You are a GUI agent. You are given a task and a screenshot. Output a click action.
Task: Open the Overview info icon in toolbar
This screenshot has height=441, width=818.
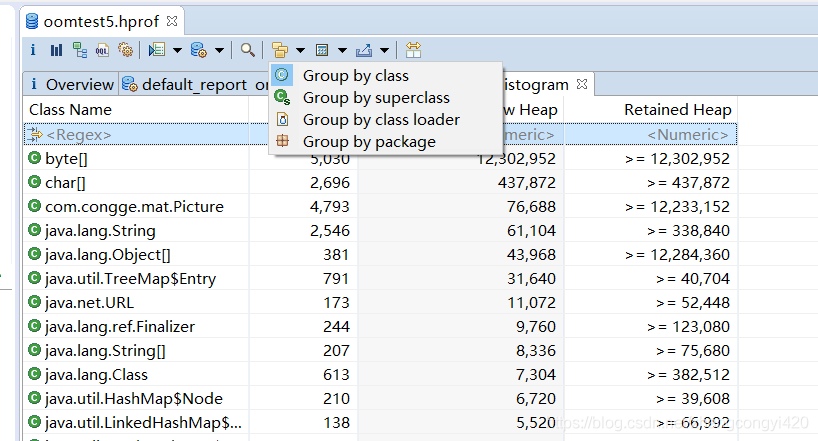[x=33, y=49]
